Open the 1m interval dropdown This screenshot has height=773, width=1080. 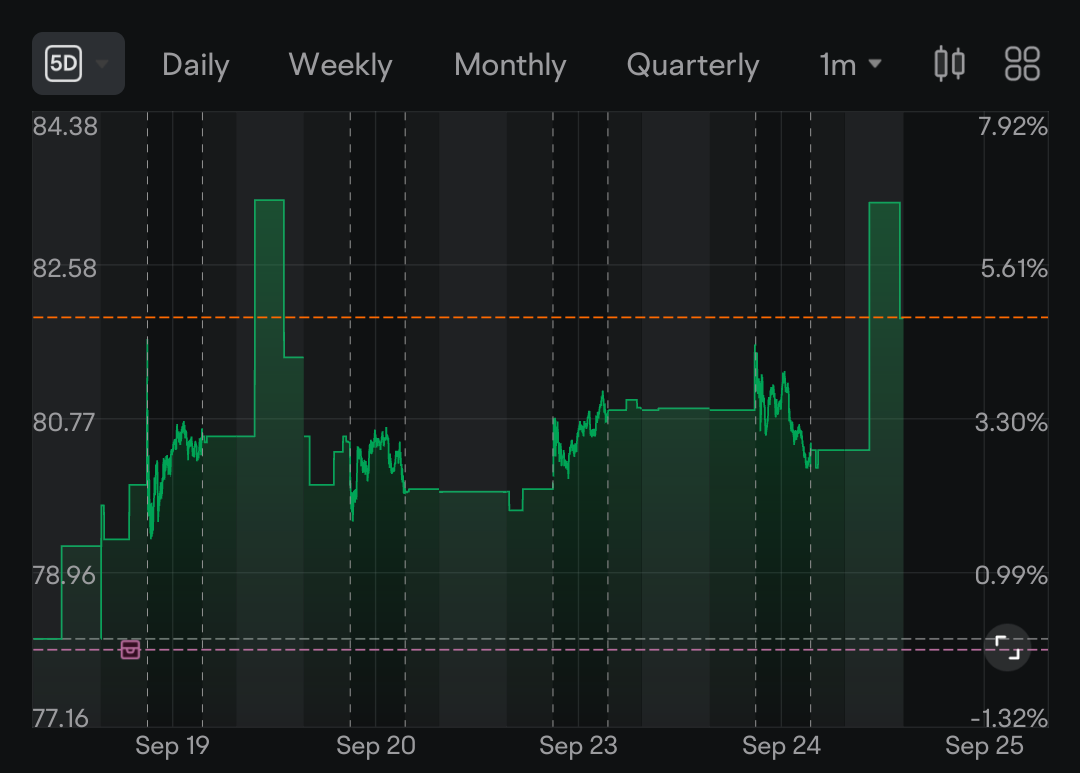851,65
